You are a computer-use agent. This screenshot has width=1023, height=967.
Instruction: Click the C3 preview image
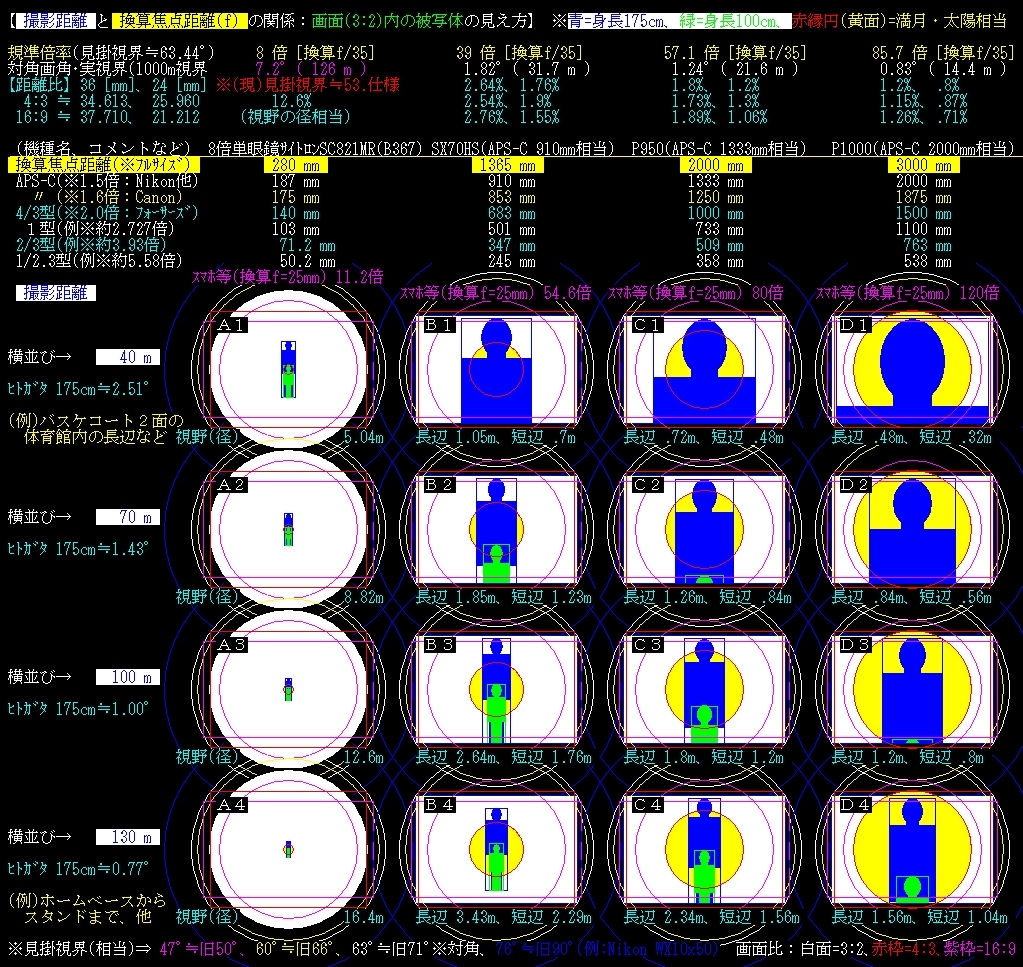(x=705, y=688)
